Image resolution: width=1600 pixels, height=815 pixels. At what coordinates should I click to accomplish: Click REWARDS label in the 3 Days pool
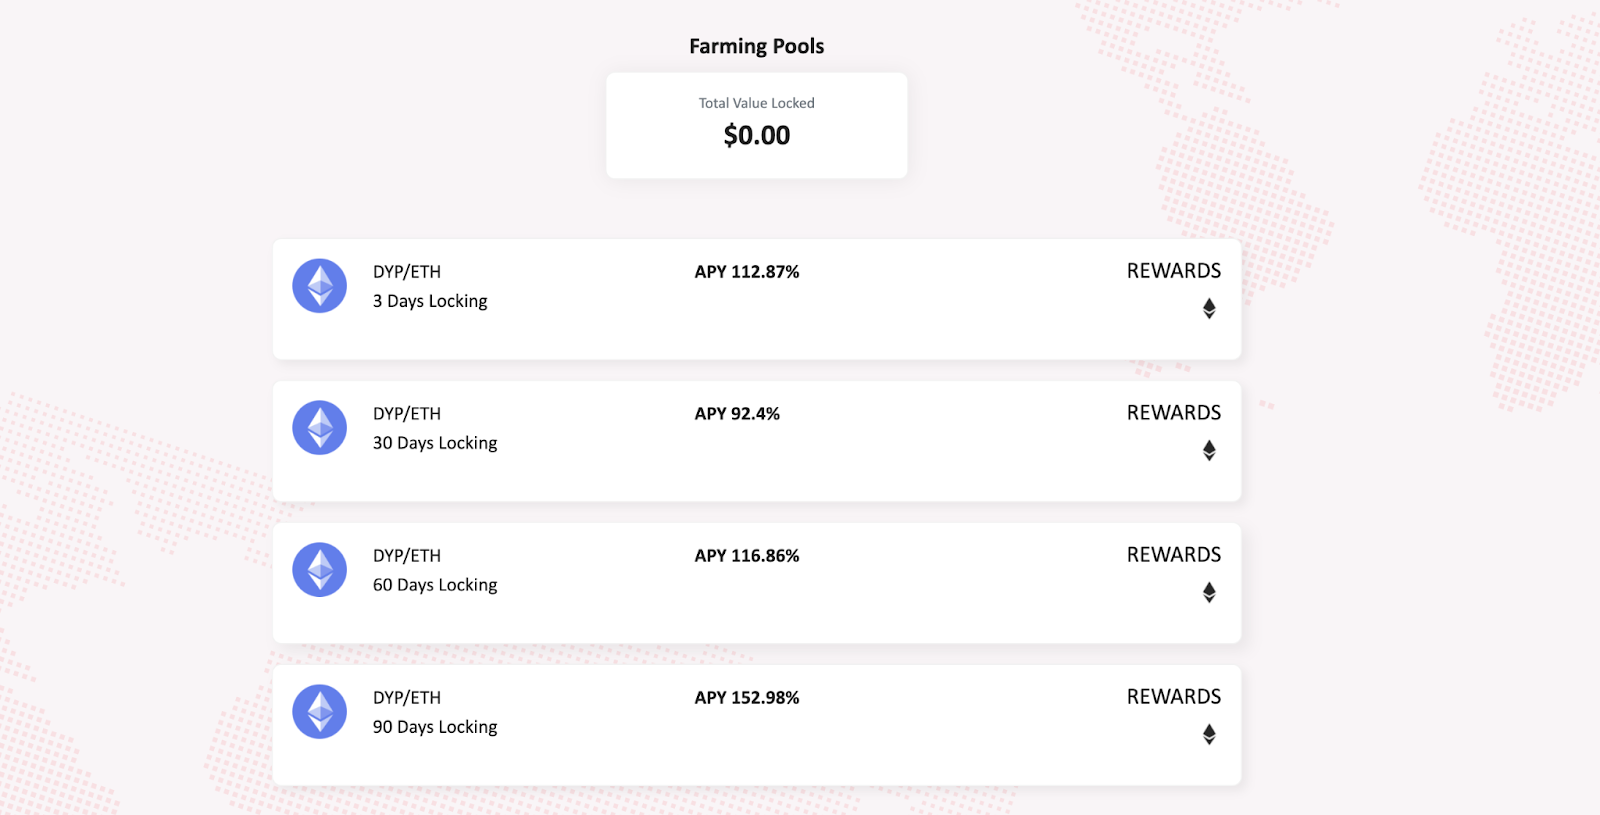point(1174,271)
